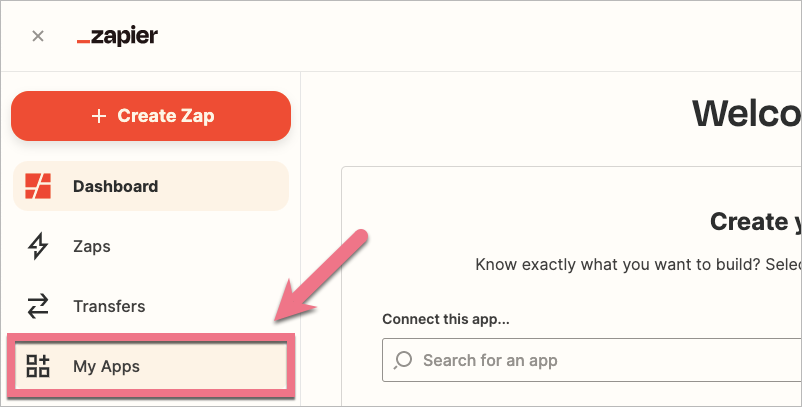Go to the Zaps section
Image resolution: width=802 pixels, height=407 pixels.
92,246
